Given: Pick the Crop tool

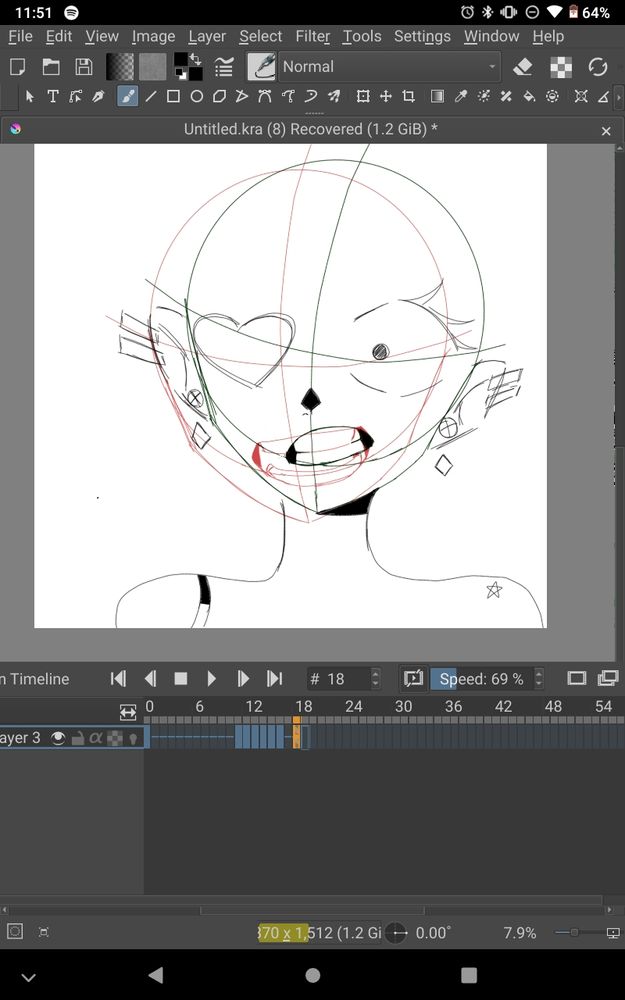Looking at the screenshot, I should [x=408, y=97].
